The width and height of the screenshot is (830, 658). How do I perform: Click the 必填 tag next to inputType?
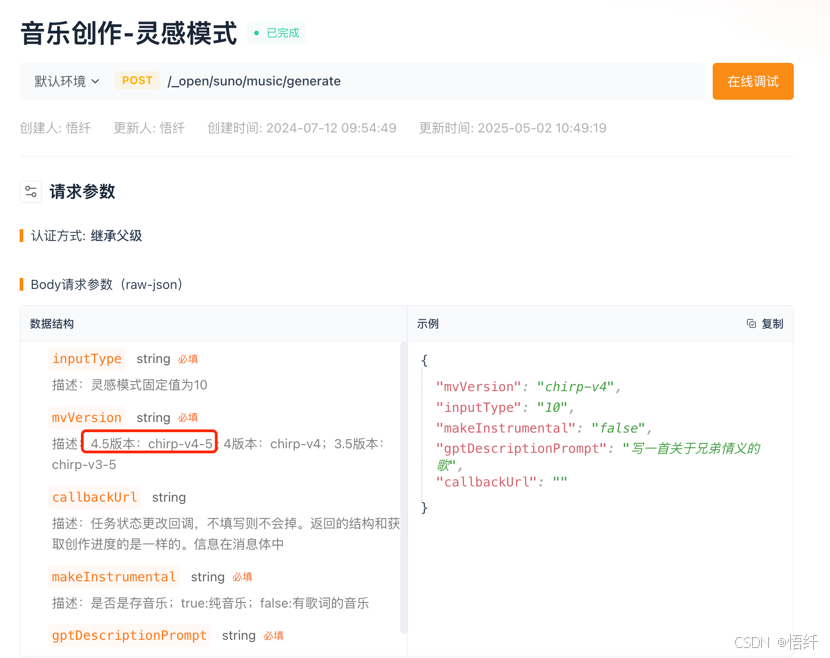click(x=188, y=359)
